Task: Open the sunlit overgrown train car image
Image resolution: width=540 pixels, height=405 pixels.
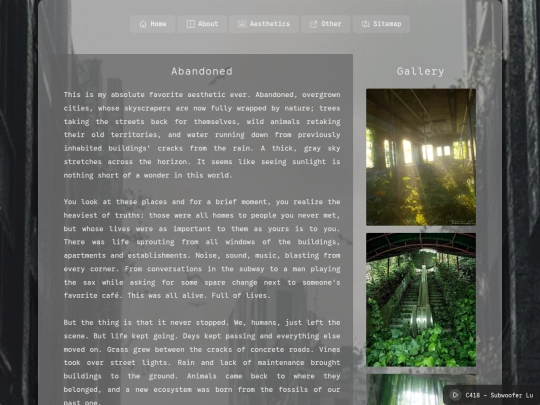Action: (421, 157)
